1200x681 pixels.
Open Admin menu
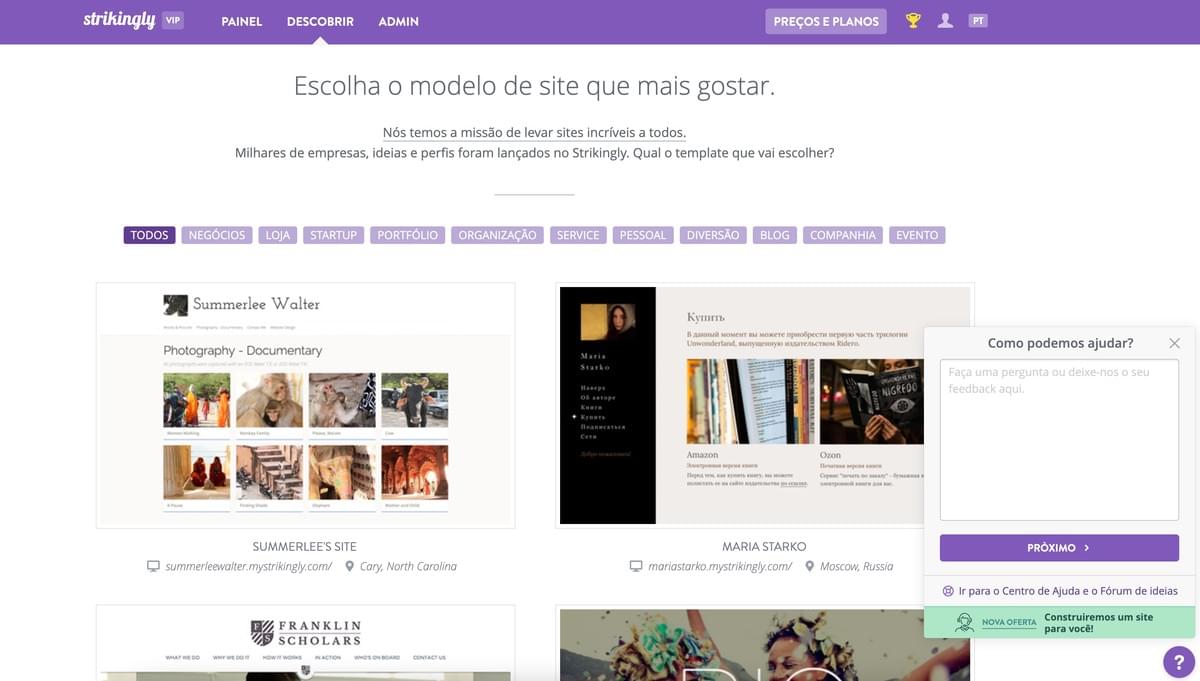pos(399,21)
